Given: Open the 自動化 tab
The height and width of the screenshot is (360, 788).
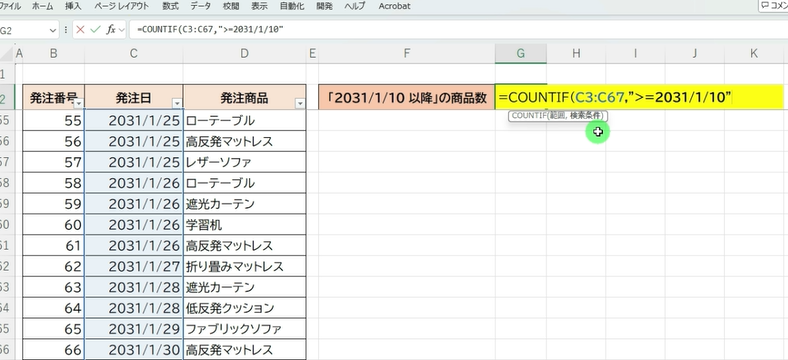Looking at the screenshot, I should click(292, 7).
